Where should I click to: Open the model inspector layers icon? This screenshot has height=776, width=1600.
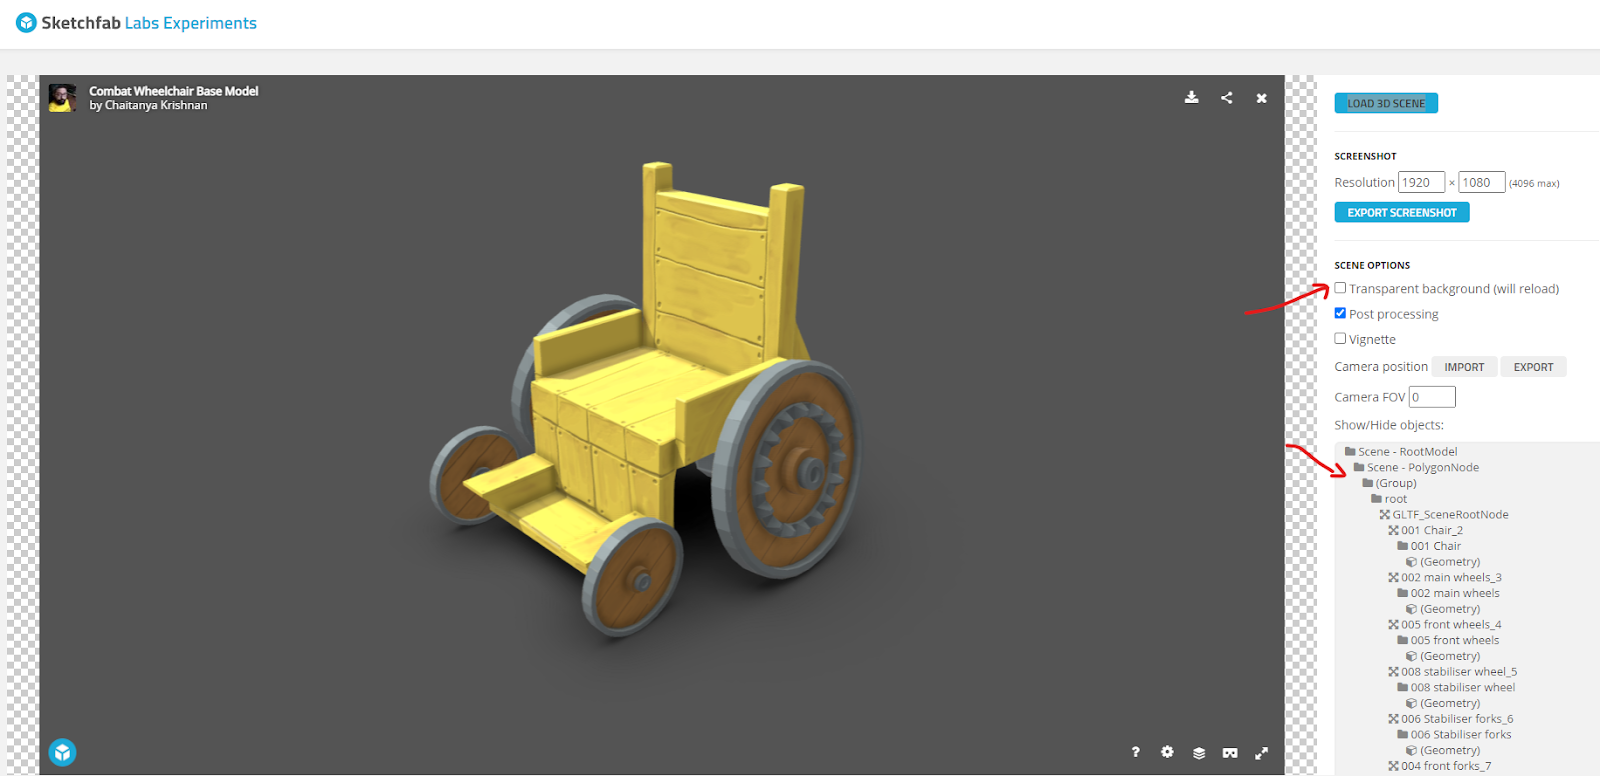coord(1198,752)
